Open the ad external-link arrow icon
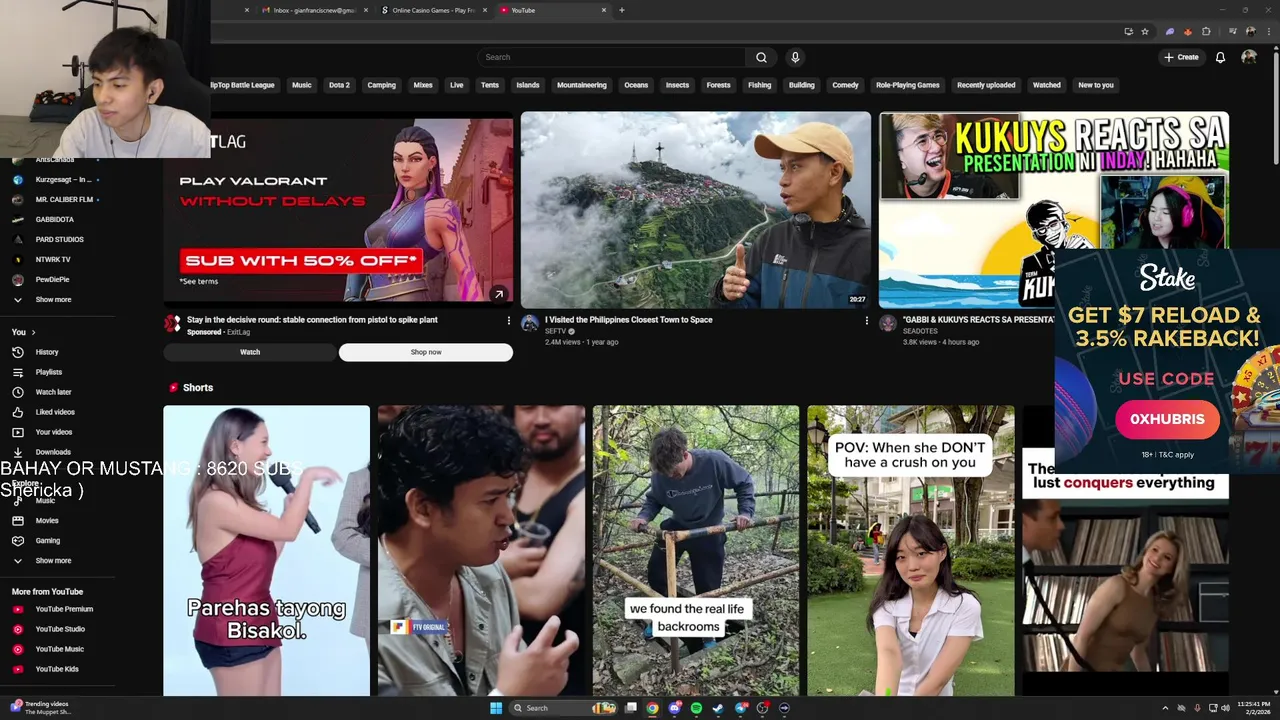Viewport: 1280px width, 720px height. [498, 294]
